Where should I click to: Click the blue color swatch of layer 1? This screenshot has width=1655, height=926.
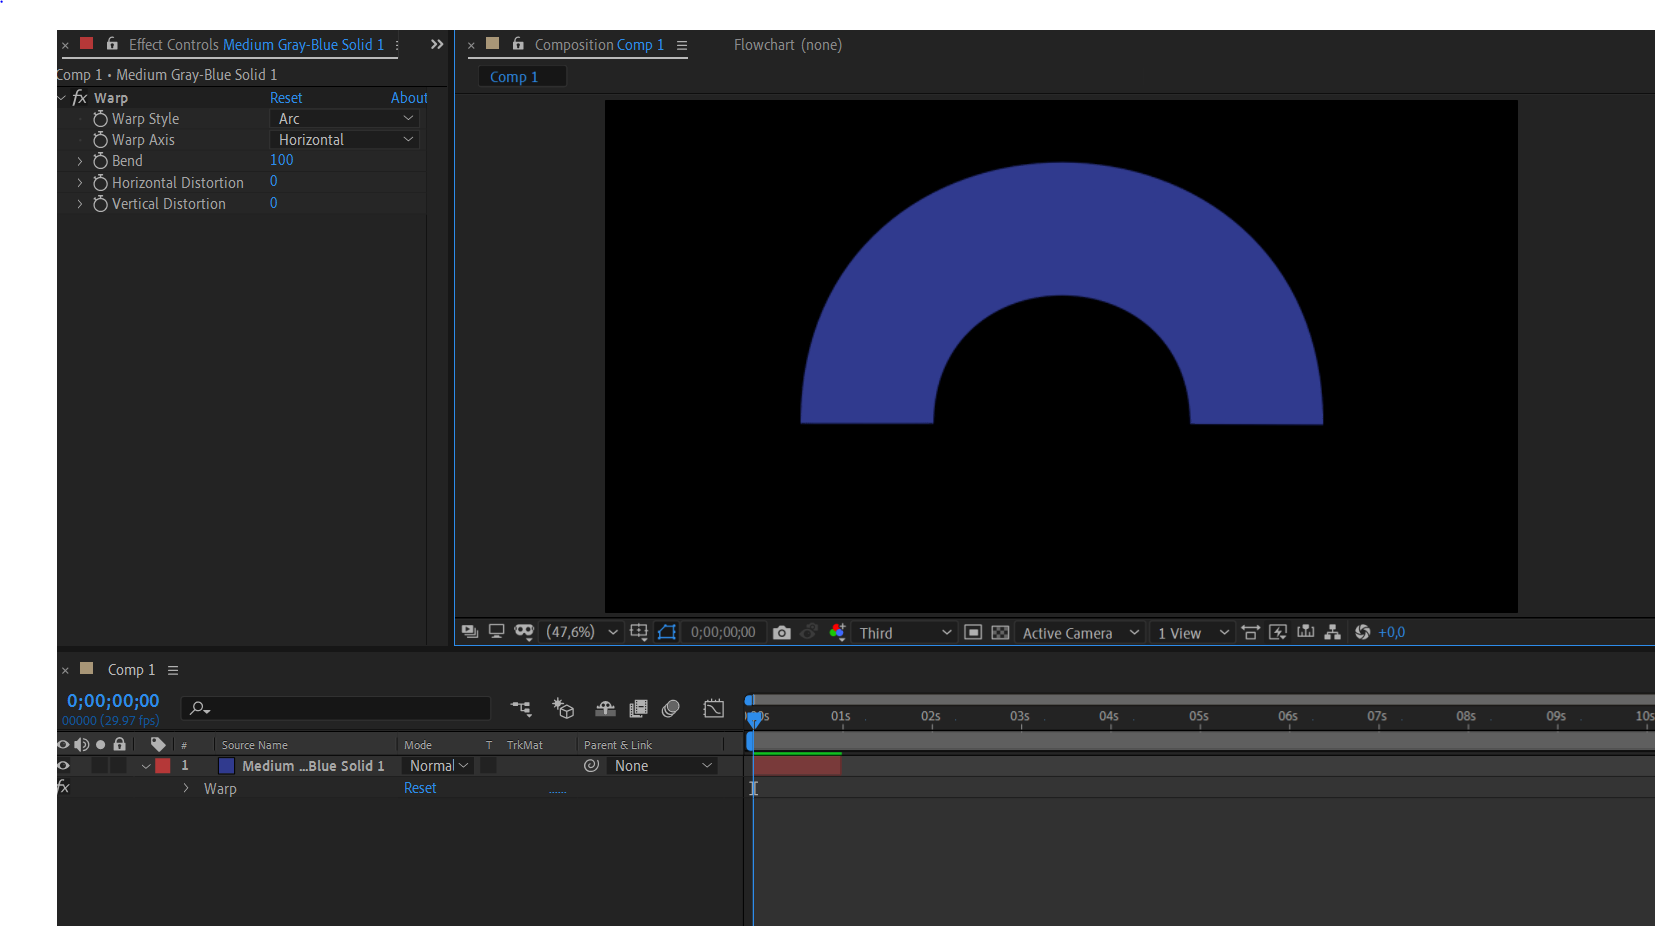(227, 766)
